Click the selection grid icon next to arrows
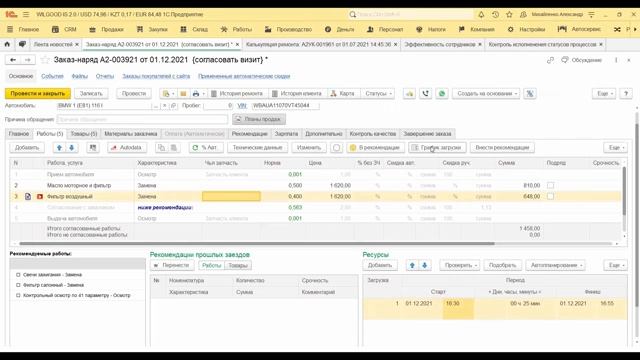The height and width of the screenshot is (360, 640). coord(93,147)
